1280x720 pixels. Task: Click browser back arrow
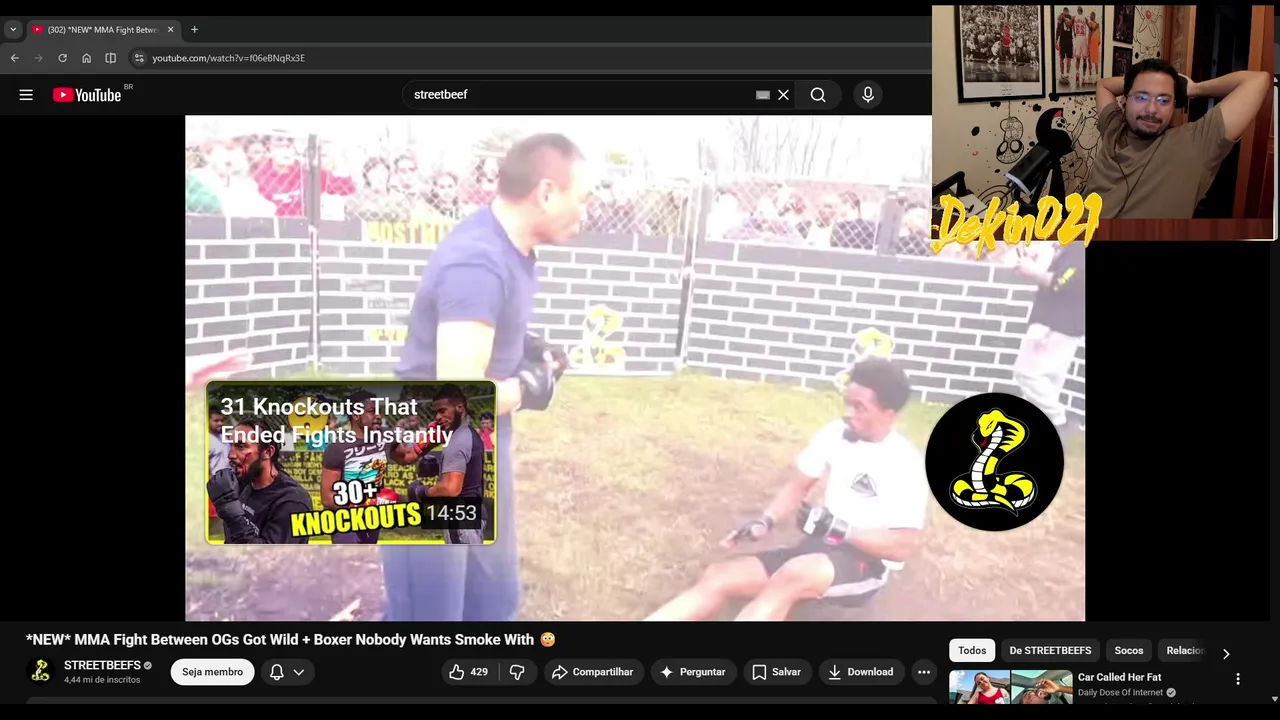15,58
